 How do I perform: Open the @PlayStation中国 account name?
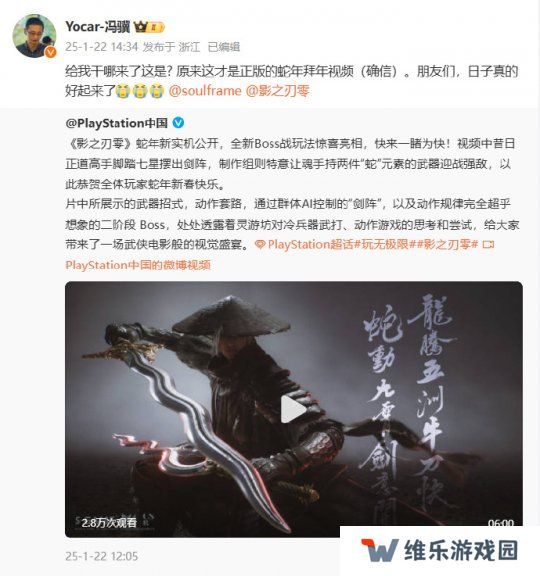click(116, 123)
